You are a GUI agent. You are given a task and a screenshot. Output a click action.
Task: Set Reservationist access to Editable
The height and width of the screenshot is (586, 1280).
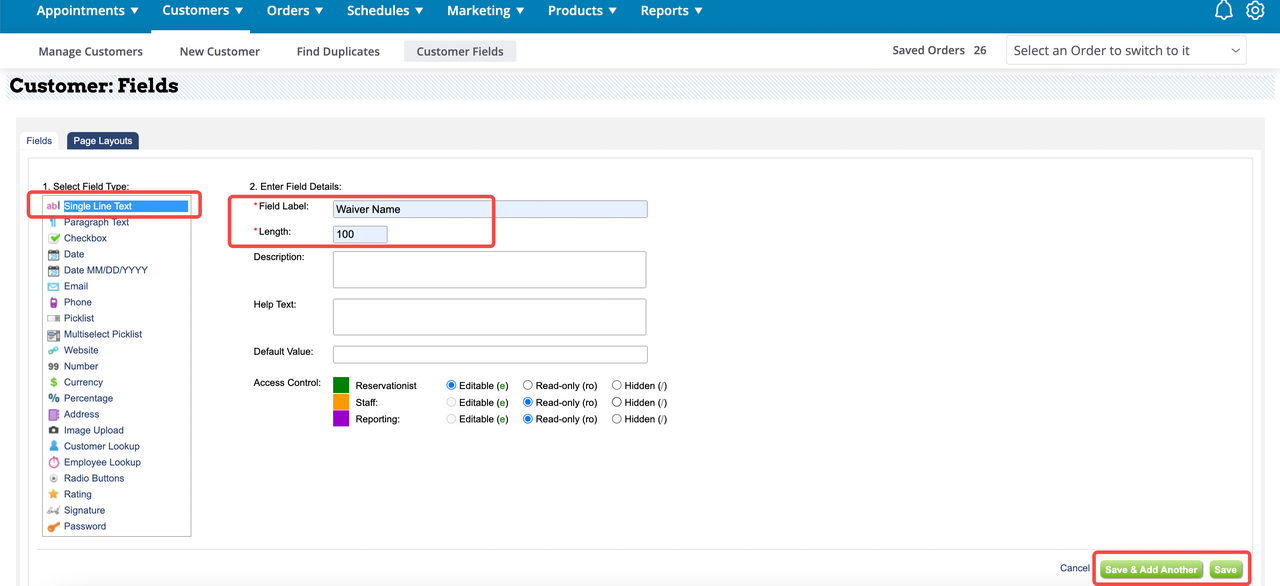pyautogui.click(x=451, y=385)
